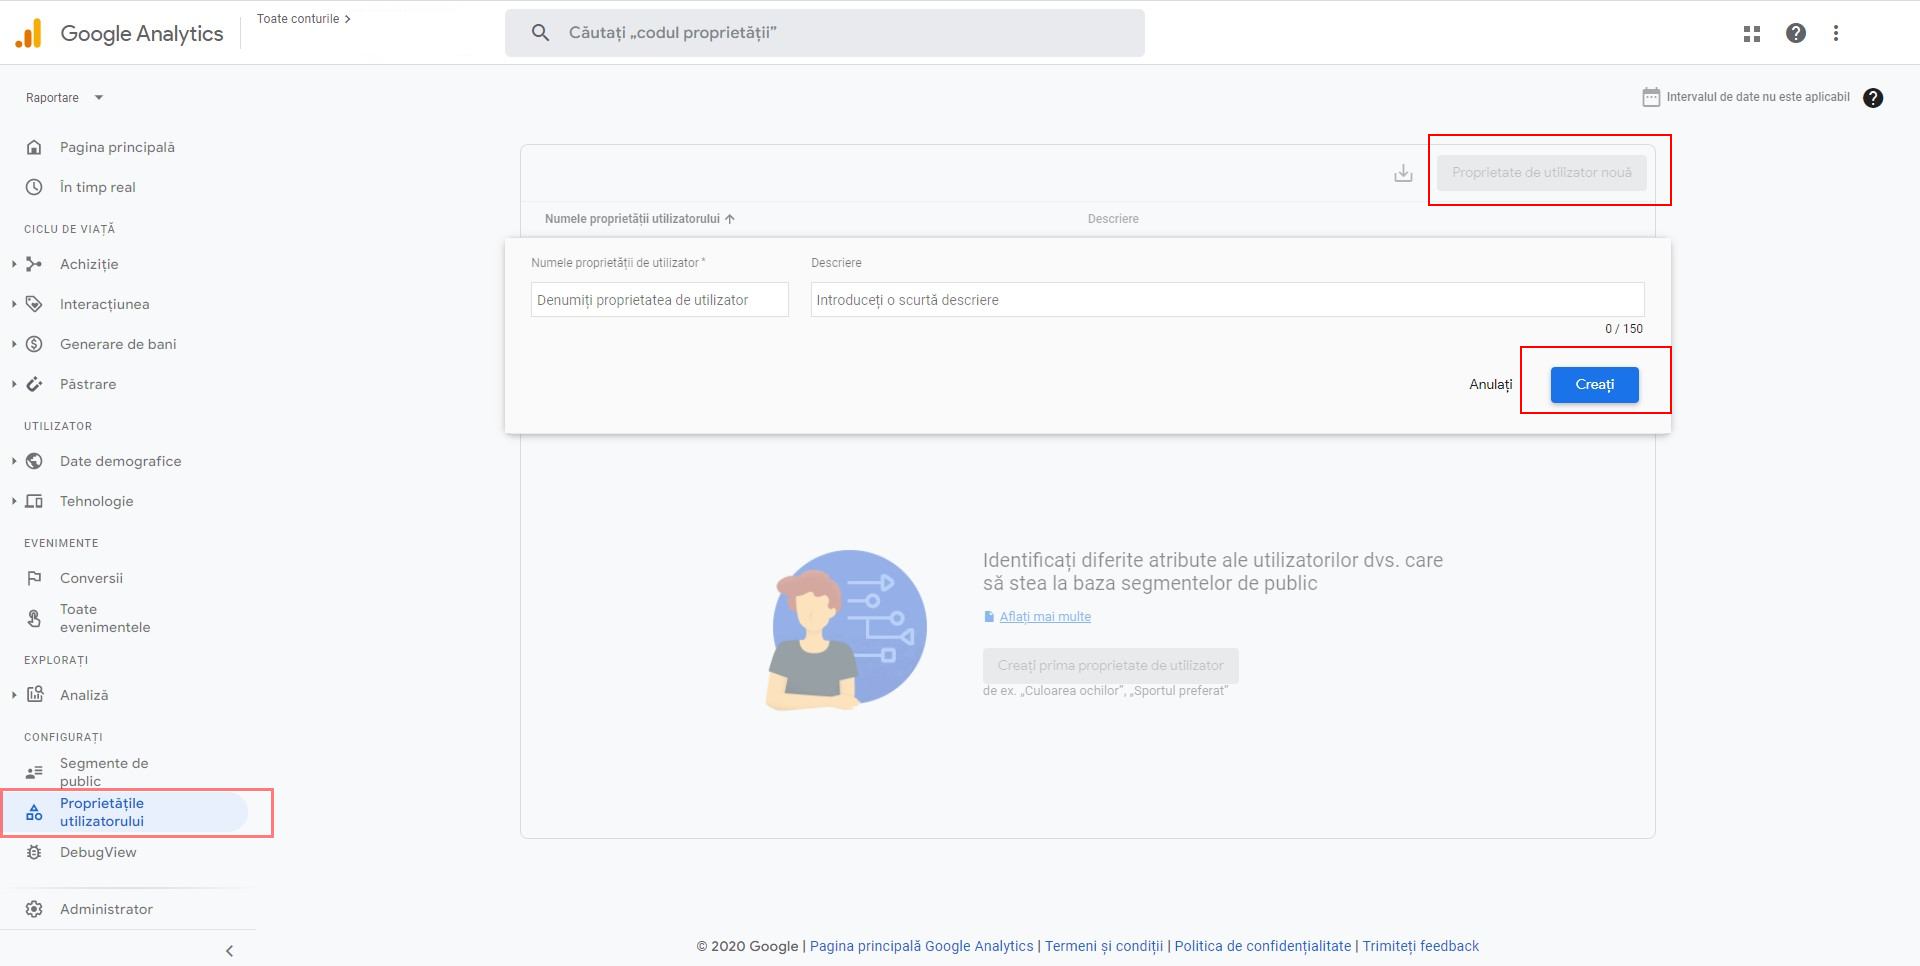The width and height of the screenshot is (1920, 966).
Task: Open the Google apps grid icon
Action: [1751, 33]
